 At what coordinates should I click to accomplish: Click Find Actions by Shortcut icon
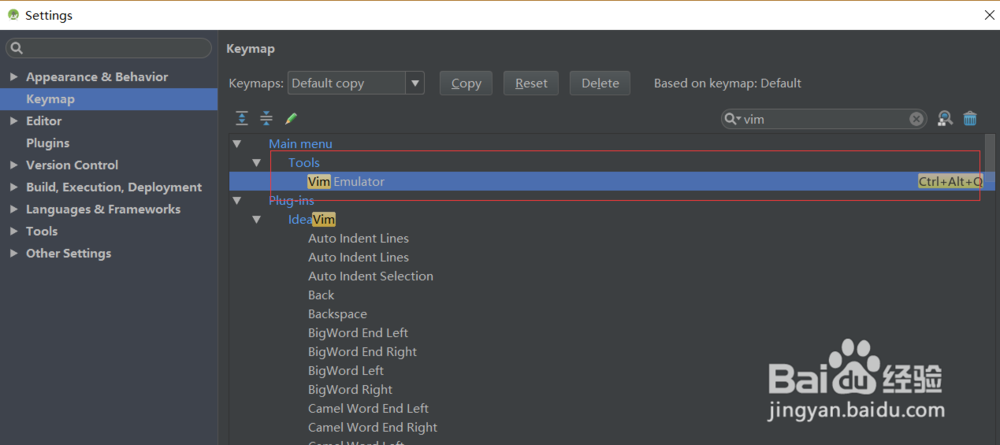point(945,119)
